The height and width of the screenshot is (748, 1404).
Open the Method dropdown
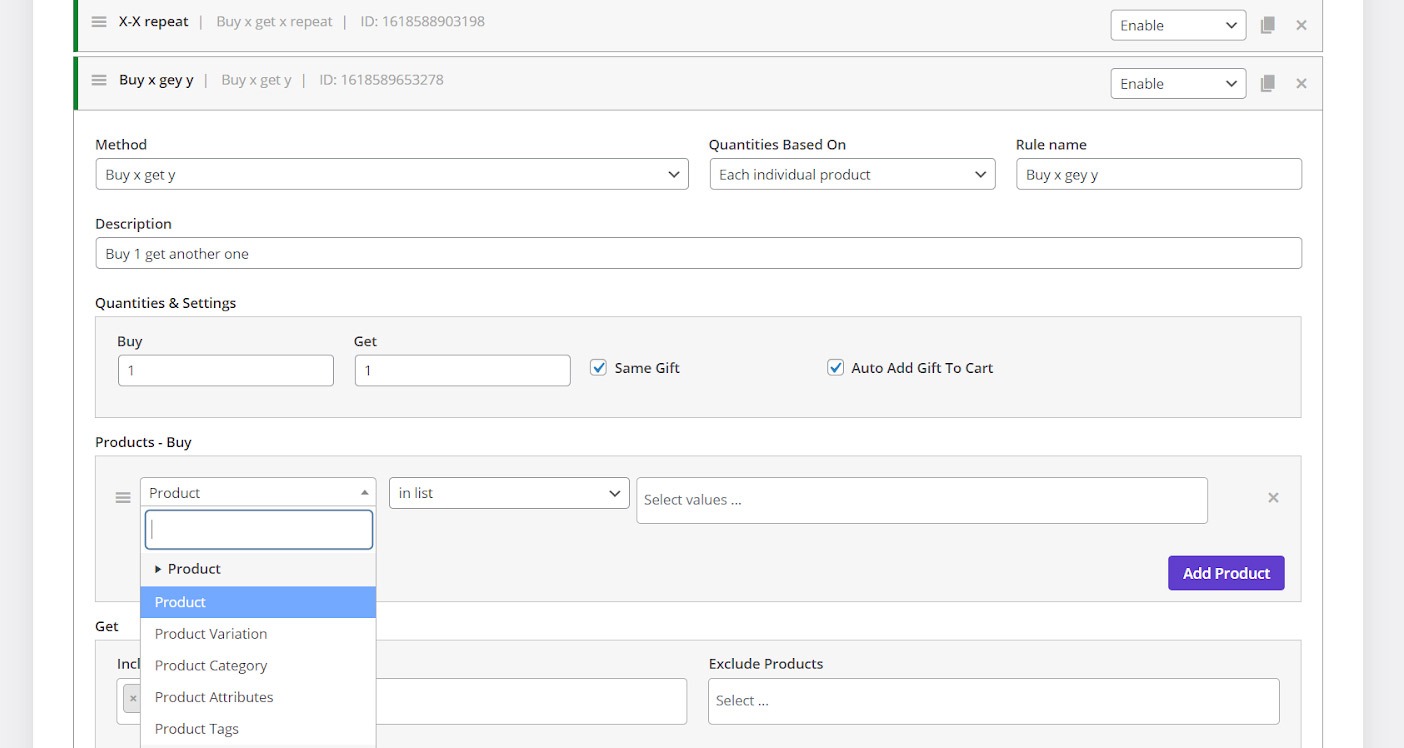(391, 174)
